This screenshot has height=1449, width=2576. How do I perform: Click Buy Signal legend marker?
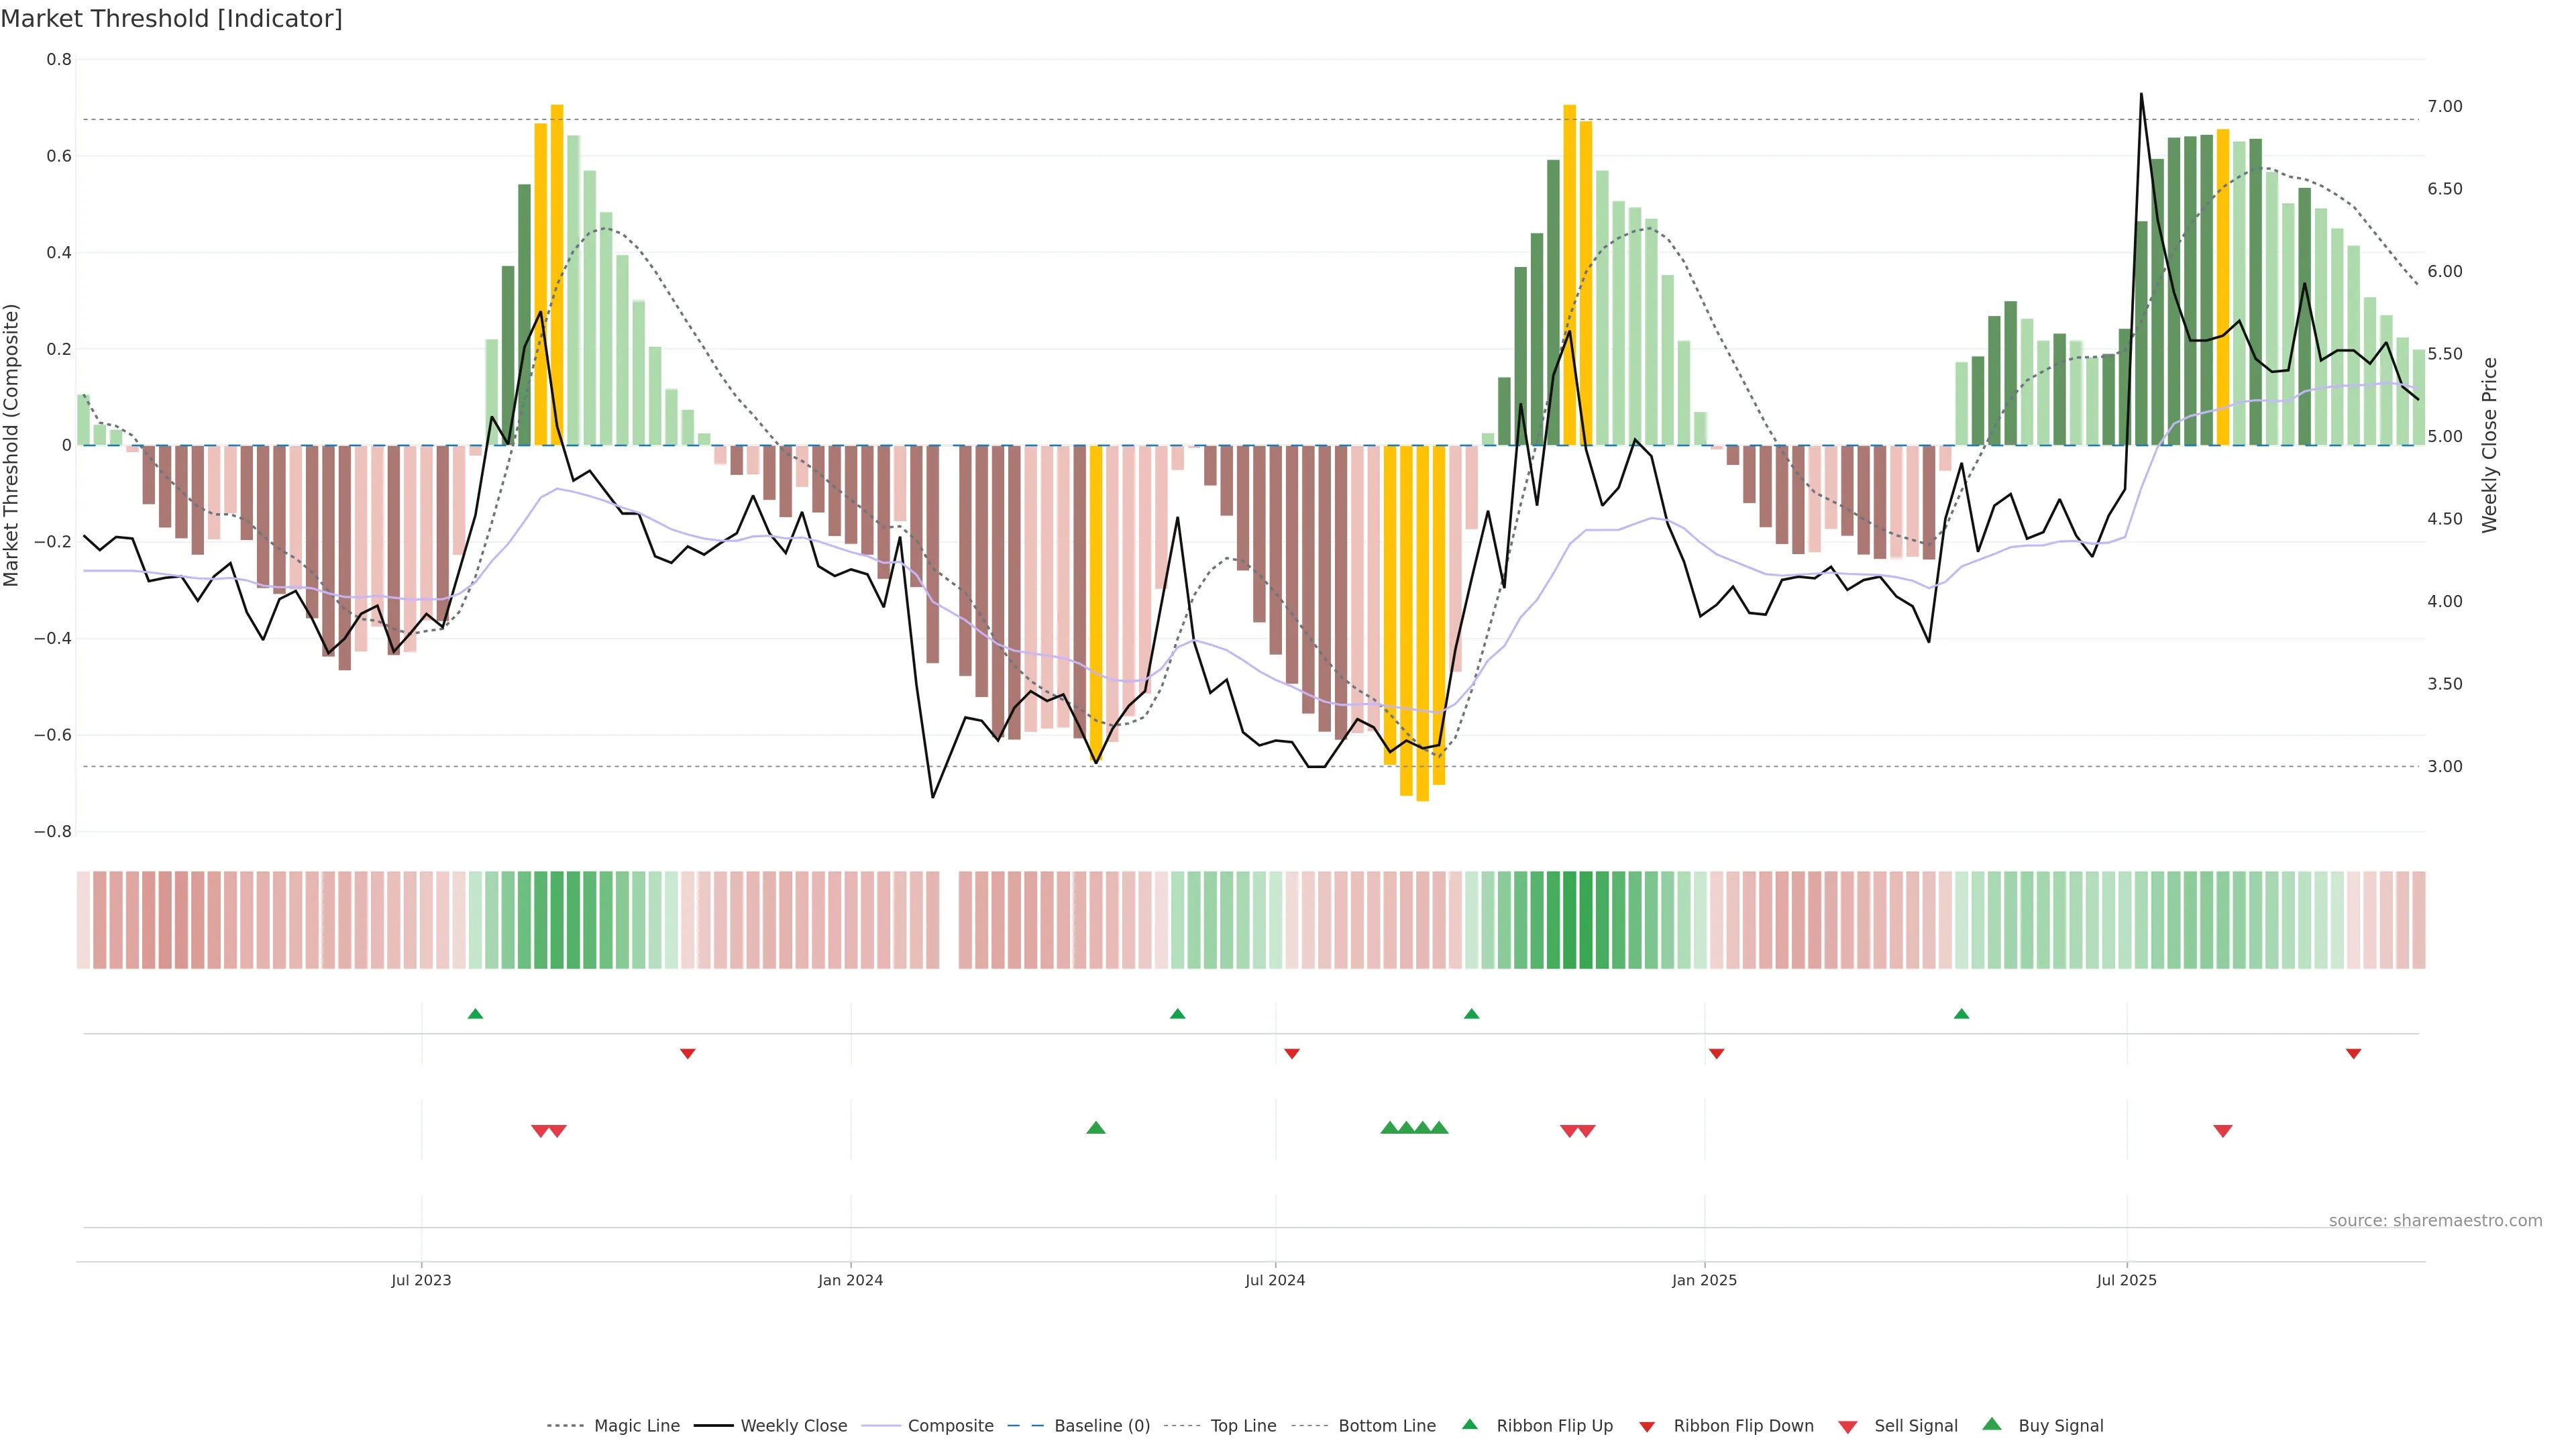[1992, 1424]
